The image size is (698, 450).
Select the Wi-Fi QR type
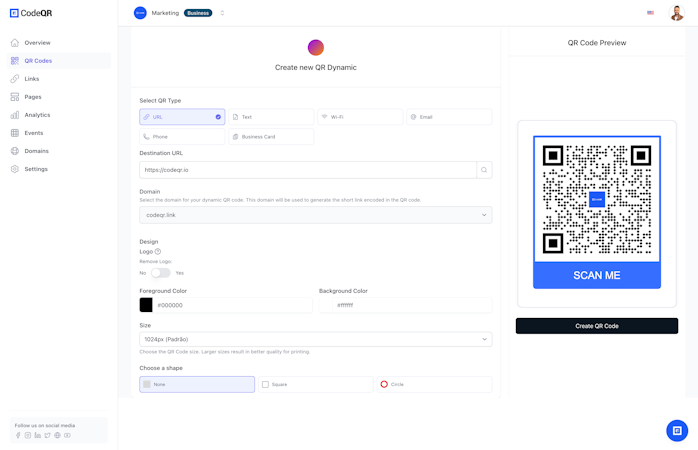360,117
